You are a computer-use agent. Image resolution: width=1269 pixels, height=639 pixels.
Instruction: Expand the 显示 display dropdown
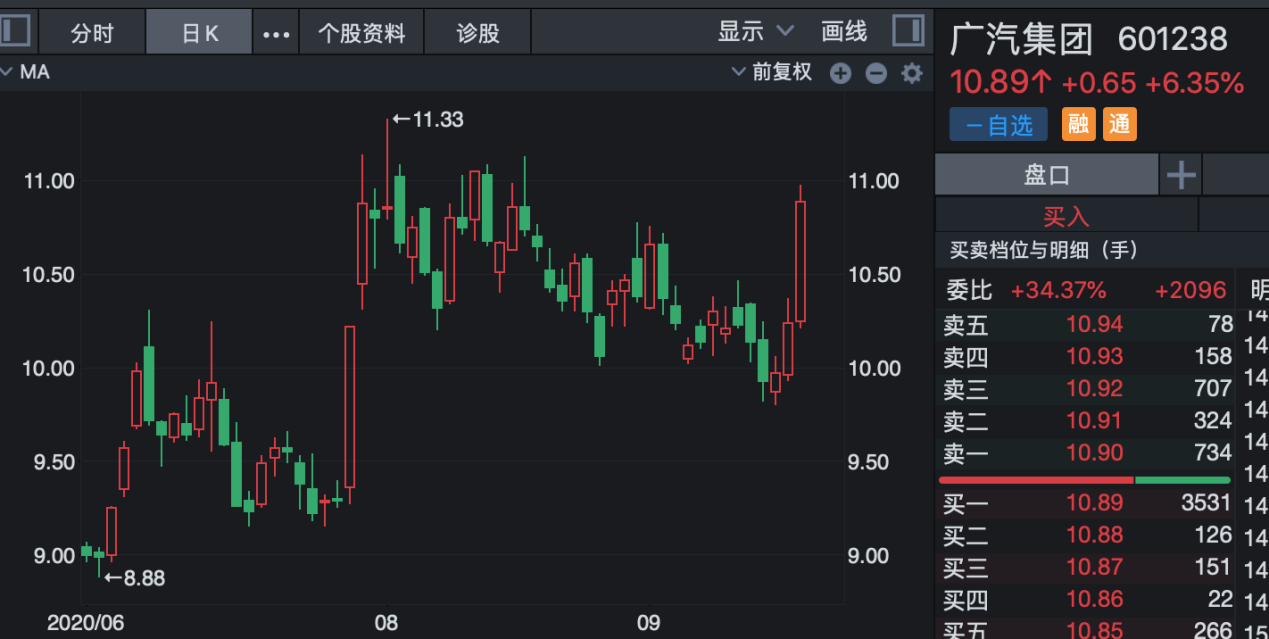tap(755, 32)
